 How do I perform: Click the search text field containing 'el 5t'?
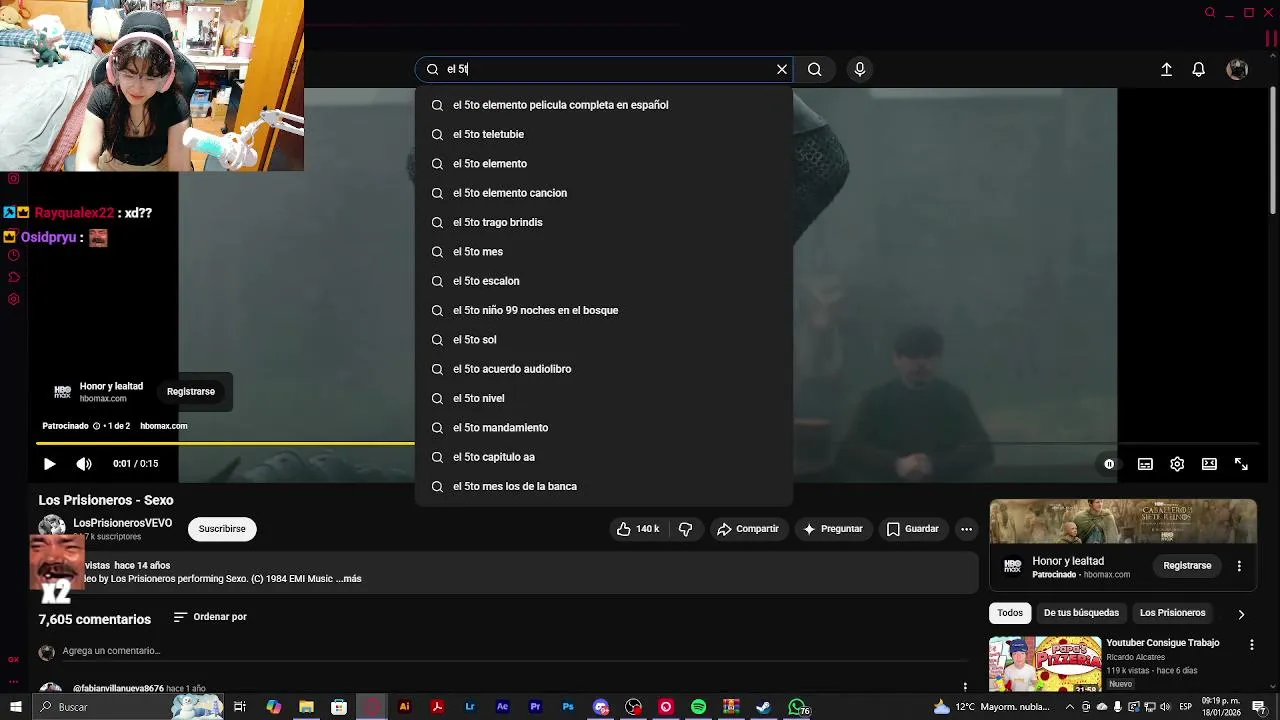605,69
